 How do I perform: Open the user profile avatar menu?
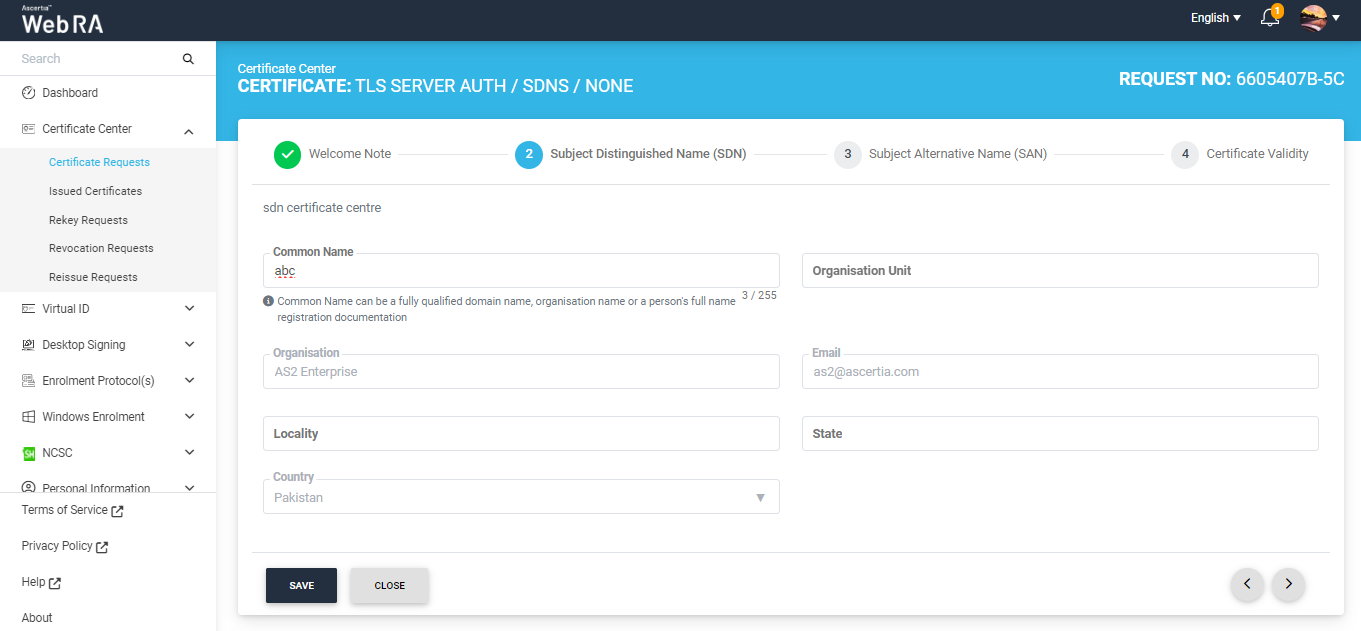pyautogui.click(x=1319, y=17)
